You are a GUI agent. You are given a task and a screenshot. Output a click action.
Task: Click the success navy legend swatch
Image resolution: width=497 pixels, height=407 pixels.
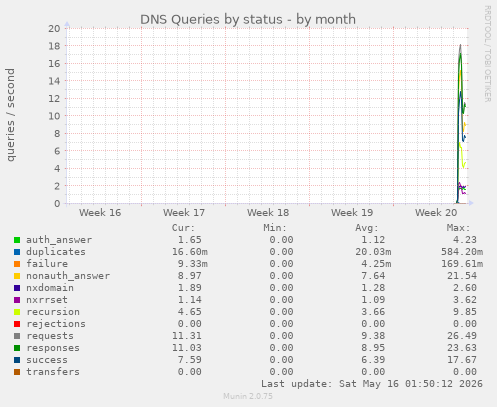[17, 360]
